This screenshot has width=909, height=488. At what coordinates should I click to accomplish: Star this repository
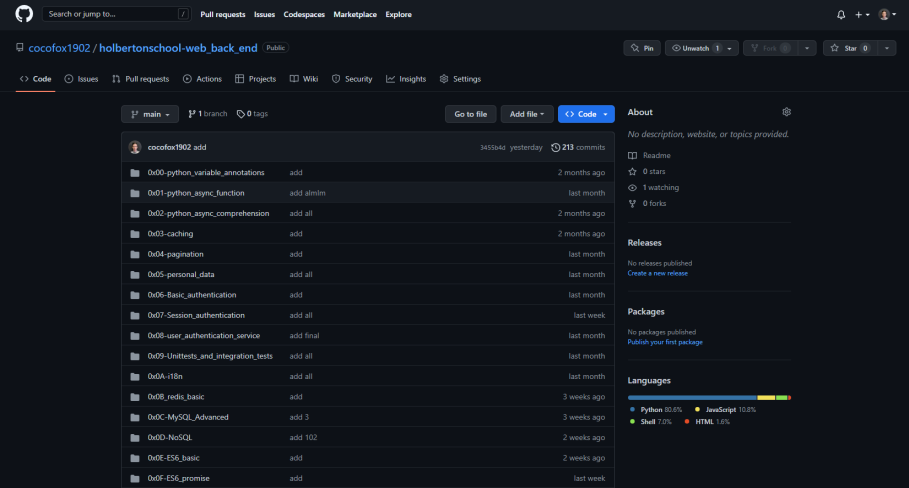coord(850,48)
